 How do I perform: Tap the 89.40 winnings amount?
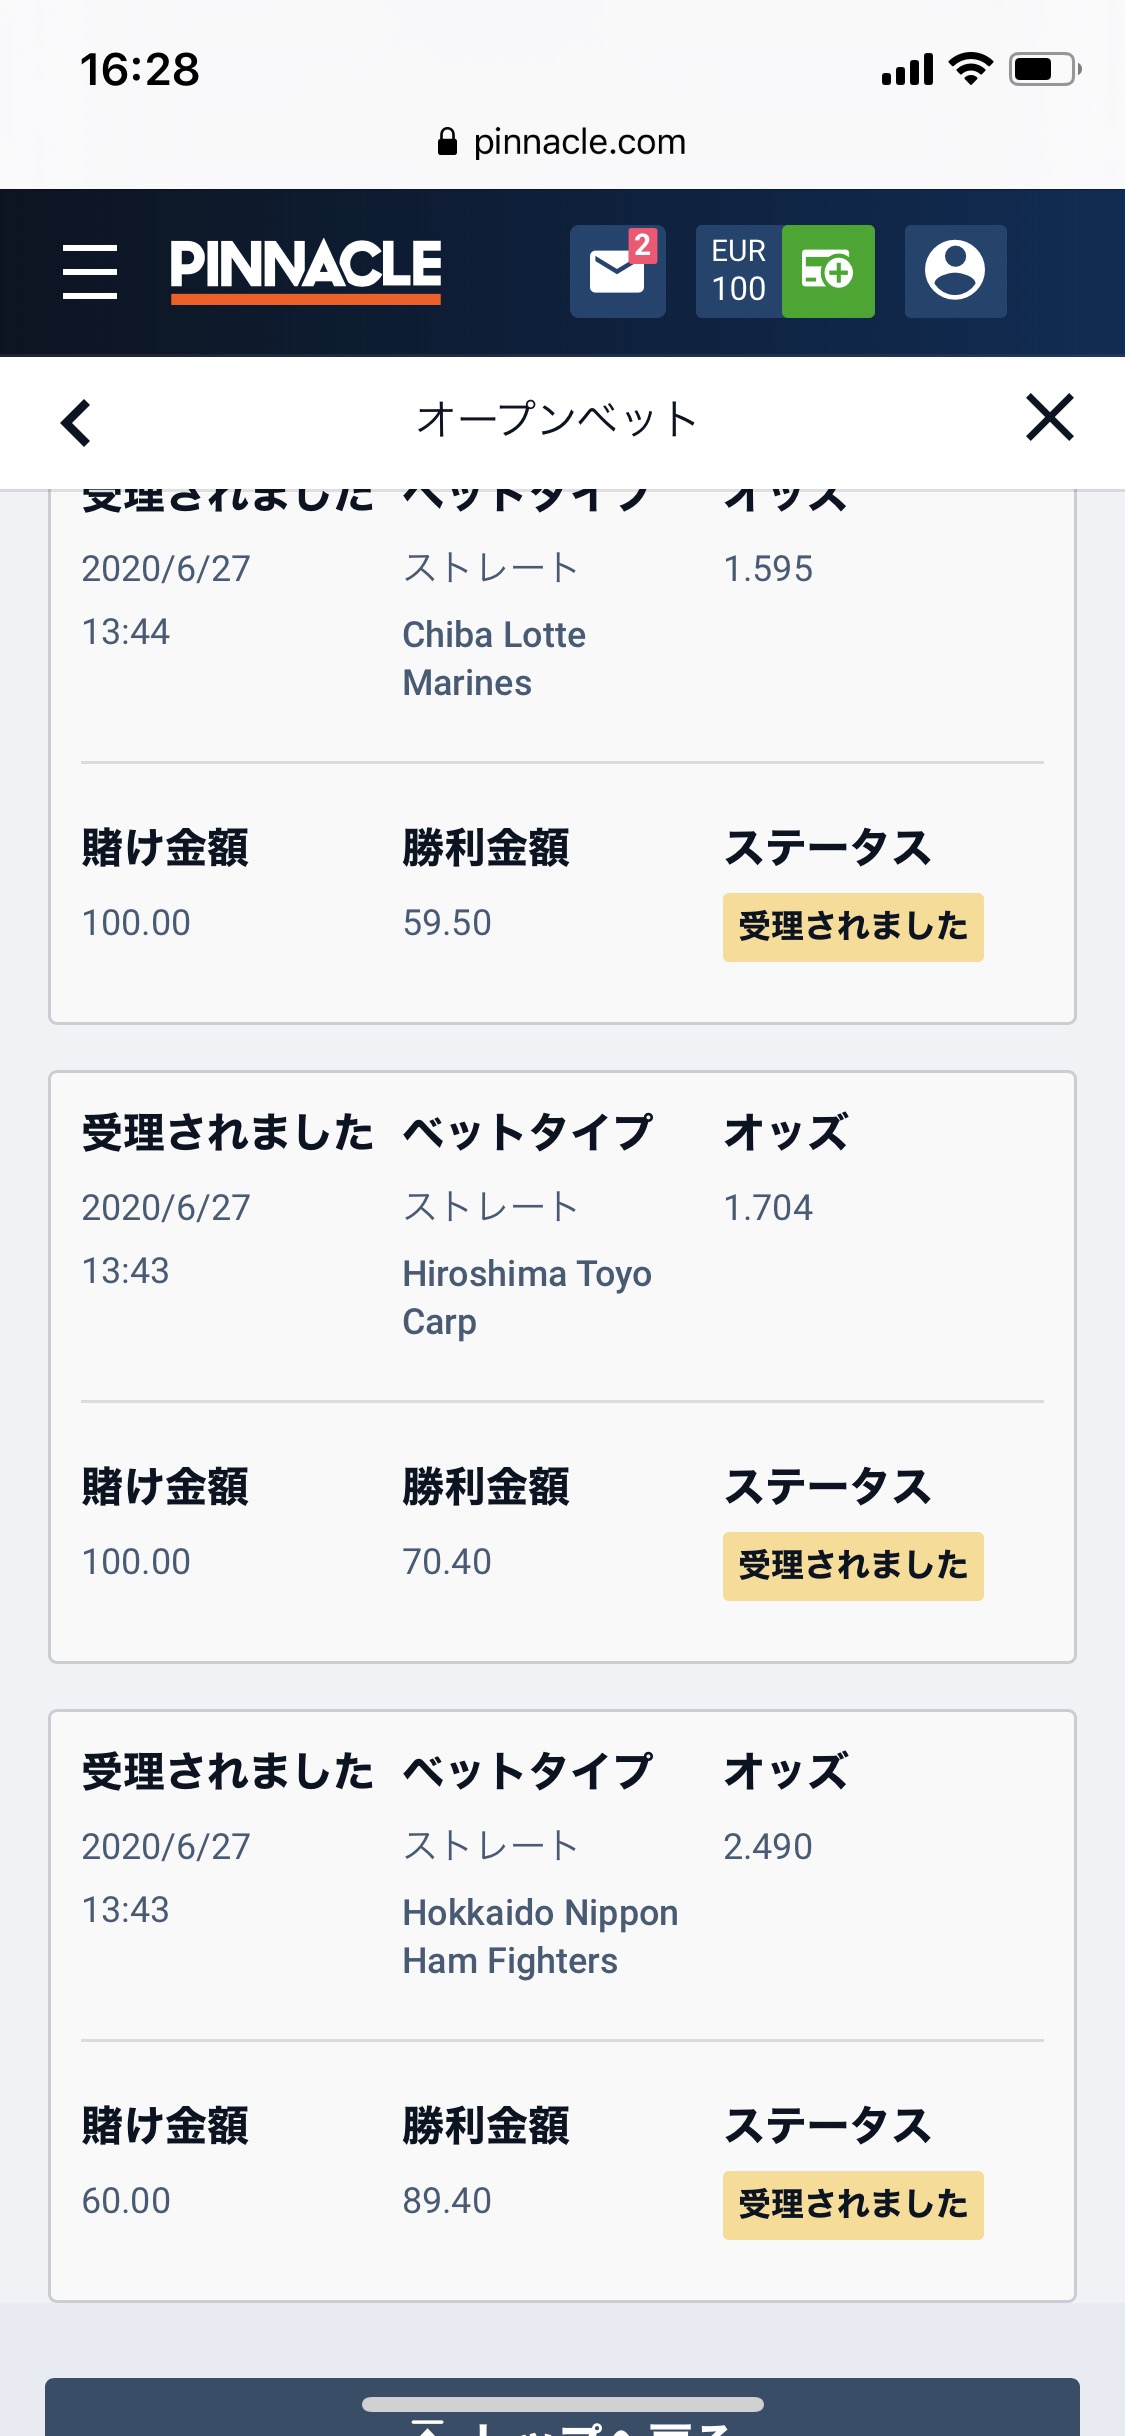click(447, 2201)
